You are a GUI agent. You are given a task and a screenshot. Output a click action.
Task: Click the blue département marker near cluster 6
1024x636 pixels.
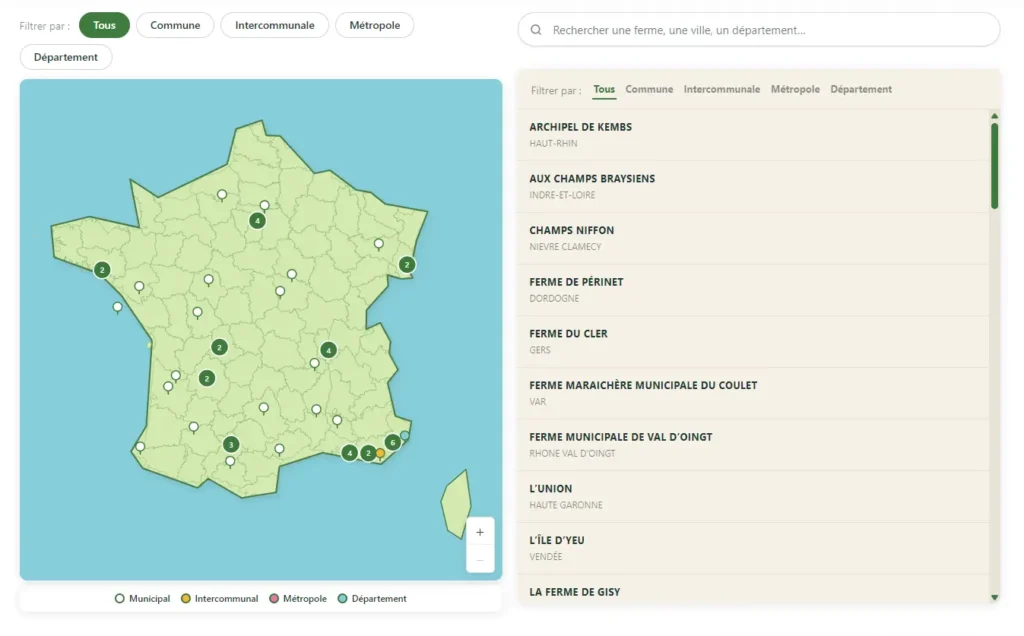pos(405,436)
